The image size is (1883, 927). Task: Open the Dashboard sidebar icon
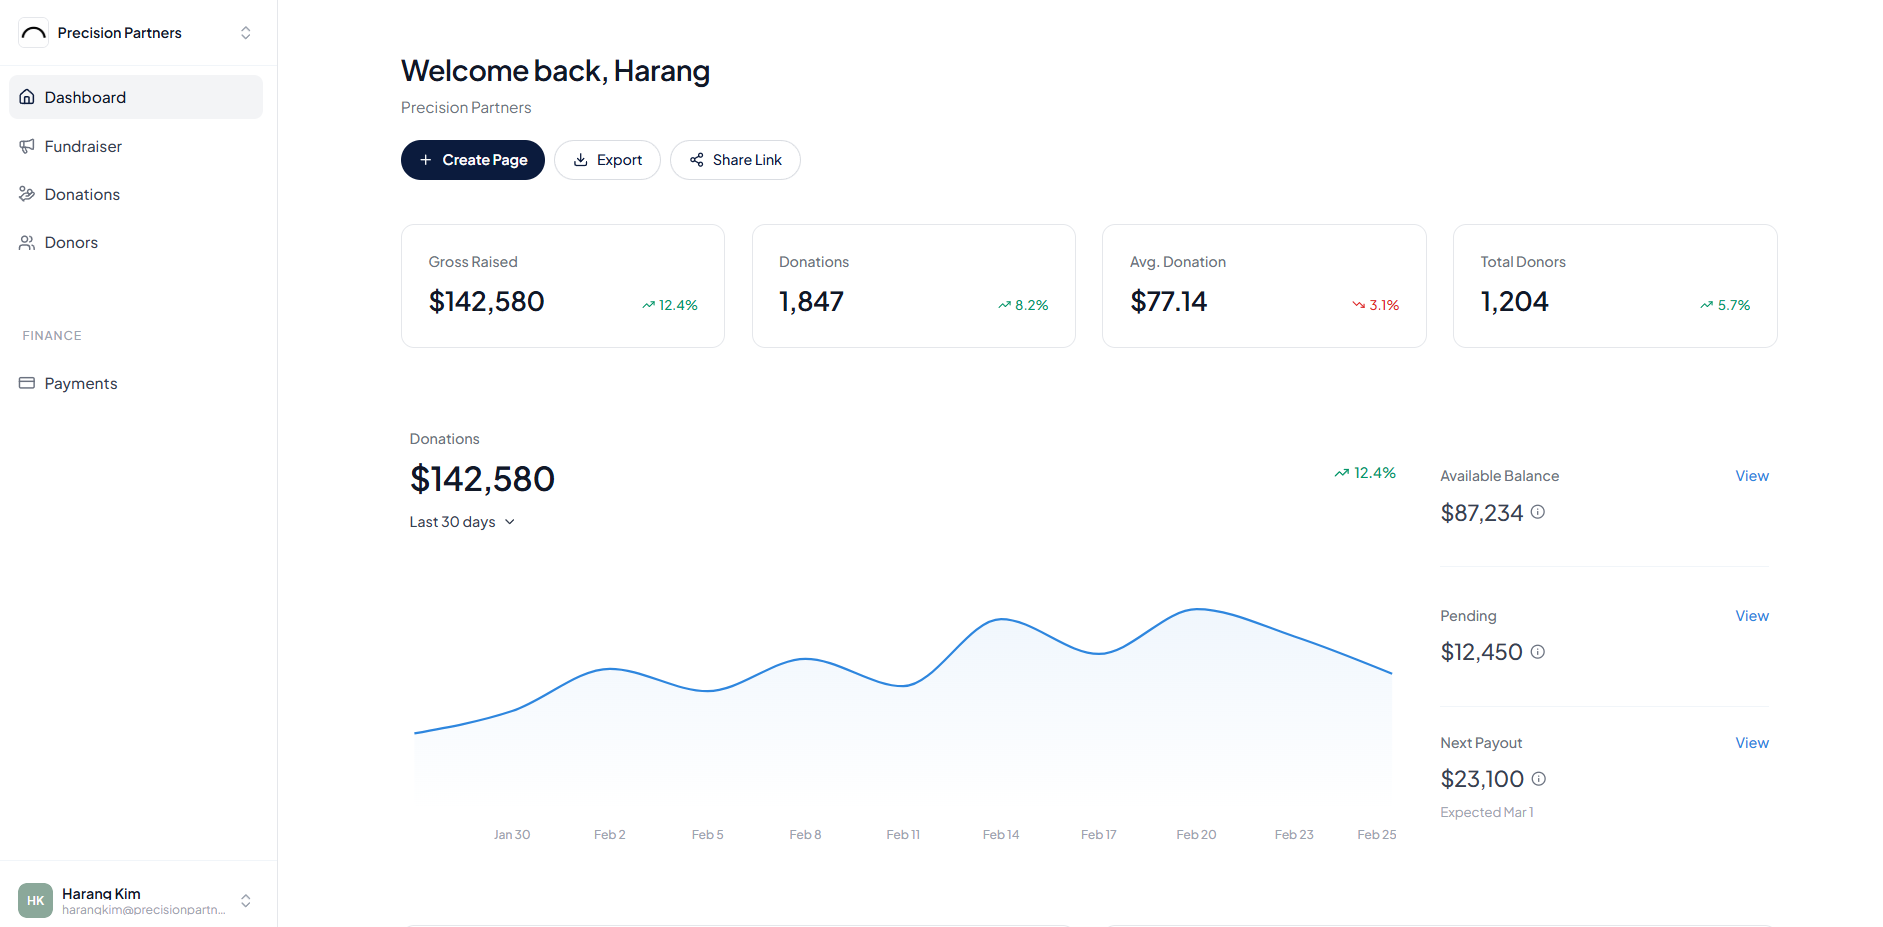pos(27,96)
